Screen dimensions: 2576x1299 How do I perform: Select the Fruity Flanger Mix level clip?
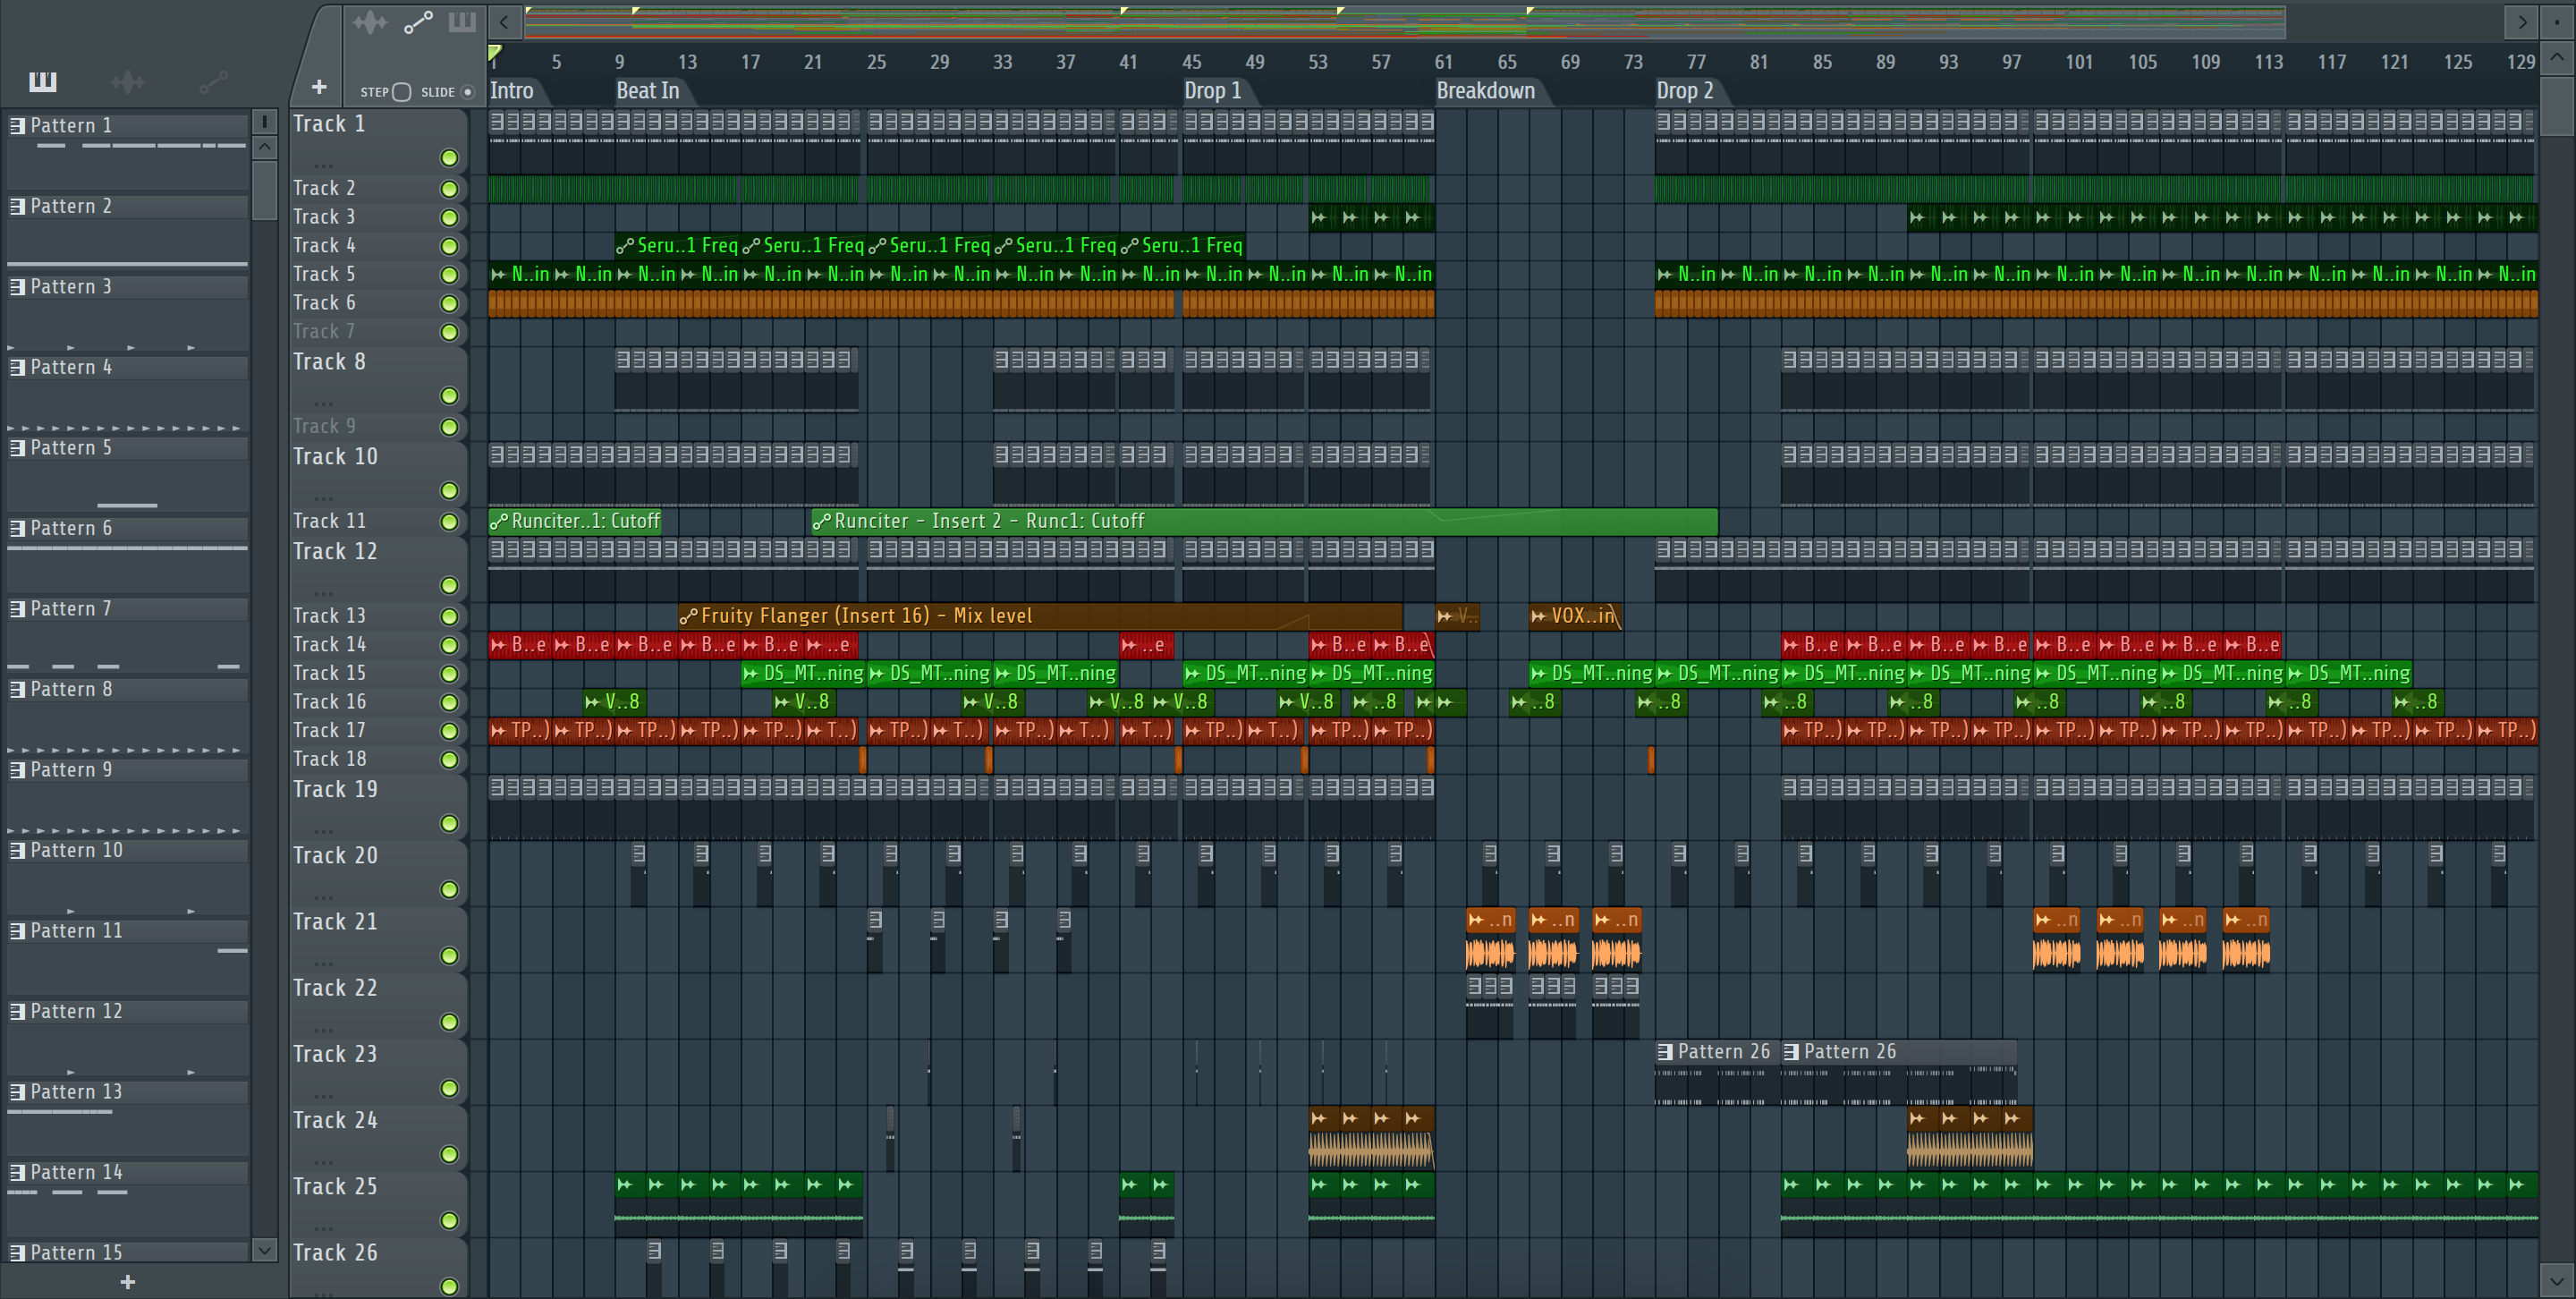pos(1040,616)
